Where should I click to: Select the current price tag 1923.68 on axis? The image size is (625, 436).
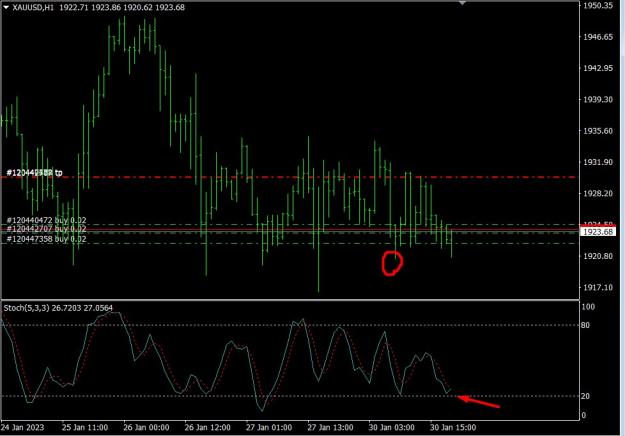(x=598, y=232)
